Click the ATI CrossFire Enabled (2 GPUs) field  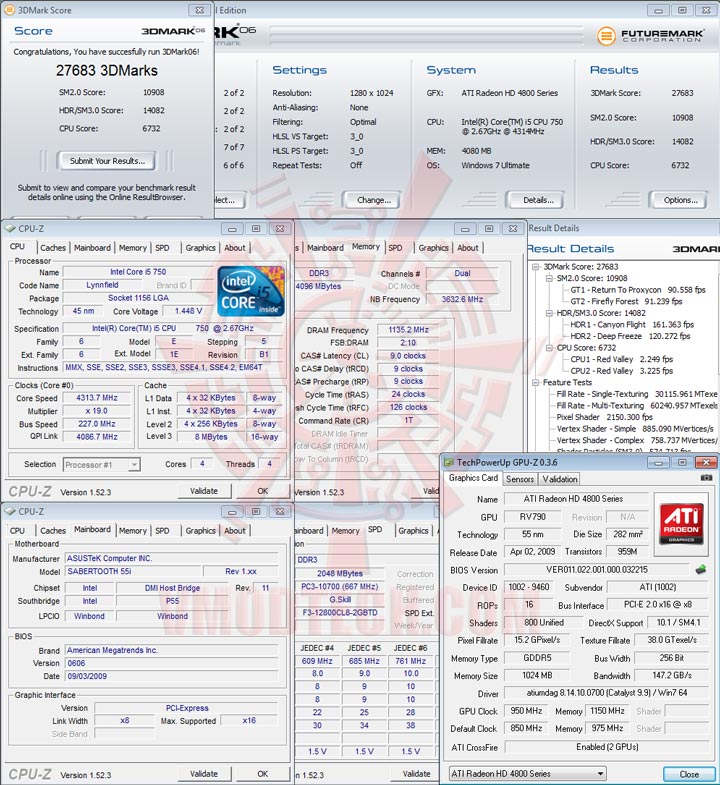click(607, 747)
